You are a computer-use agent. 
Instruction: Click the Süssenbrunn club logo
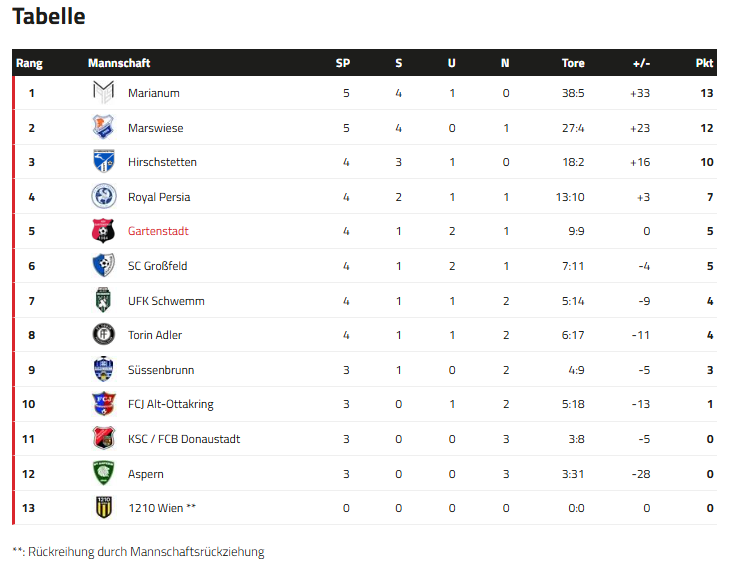point(104,370)
